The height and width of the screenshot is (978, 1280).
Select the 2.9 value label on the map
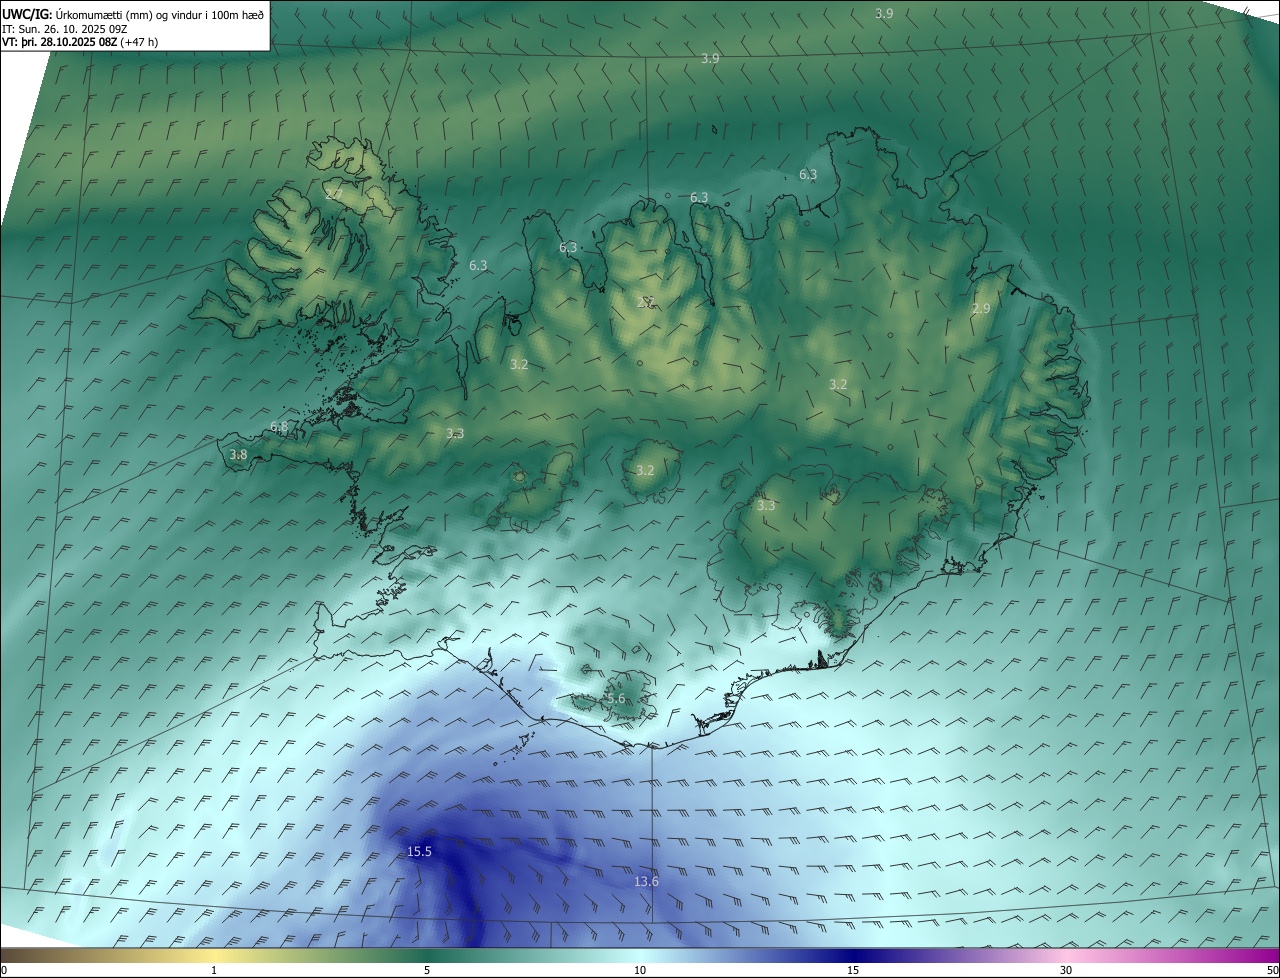click(981, 309)
